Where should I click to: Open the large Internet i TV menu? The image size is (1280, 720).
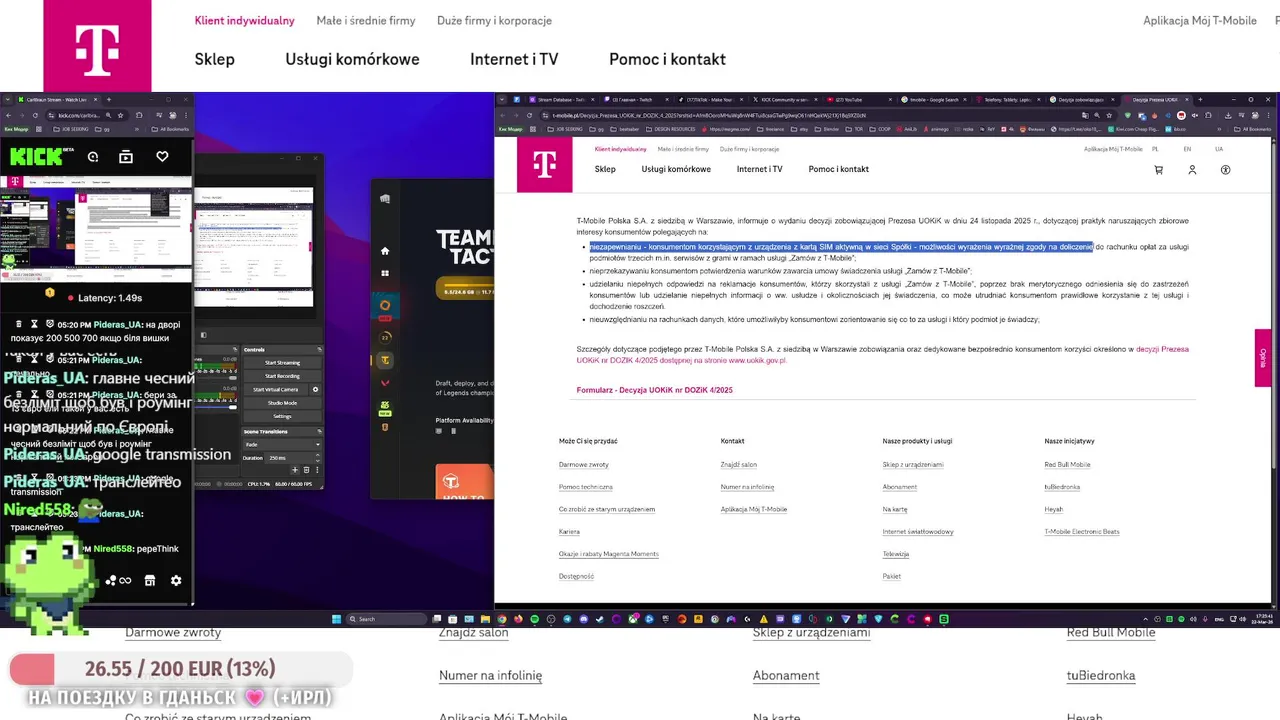tap(514, 59)
